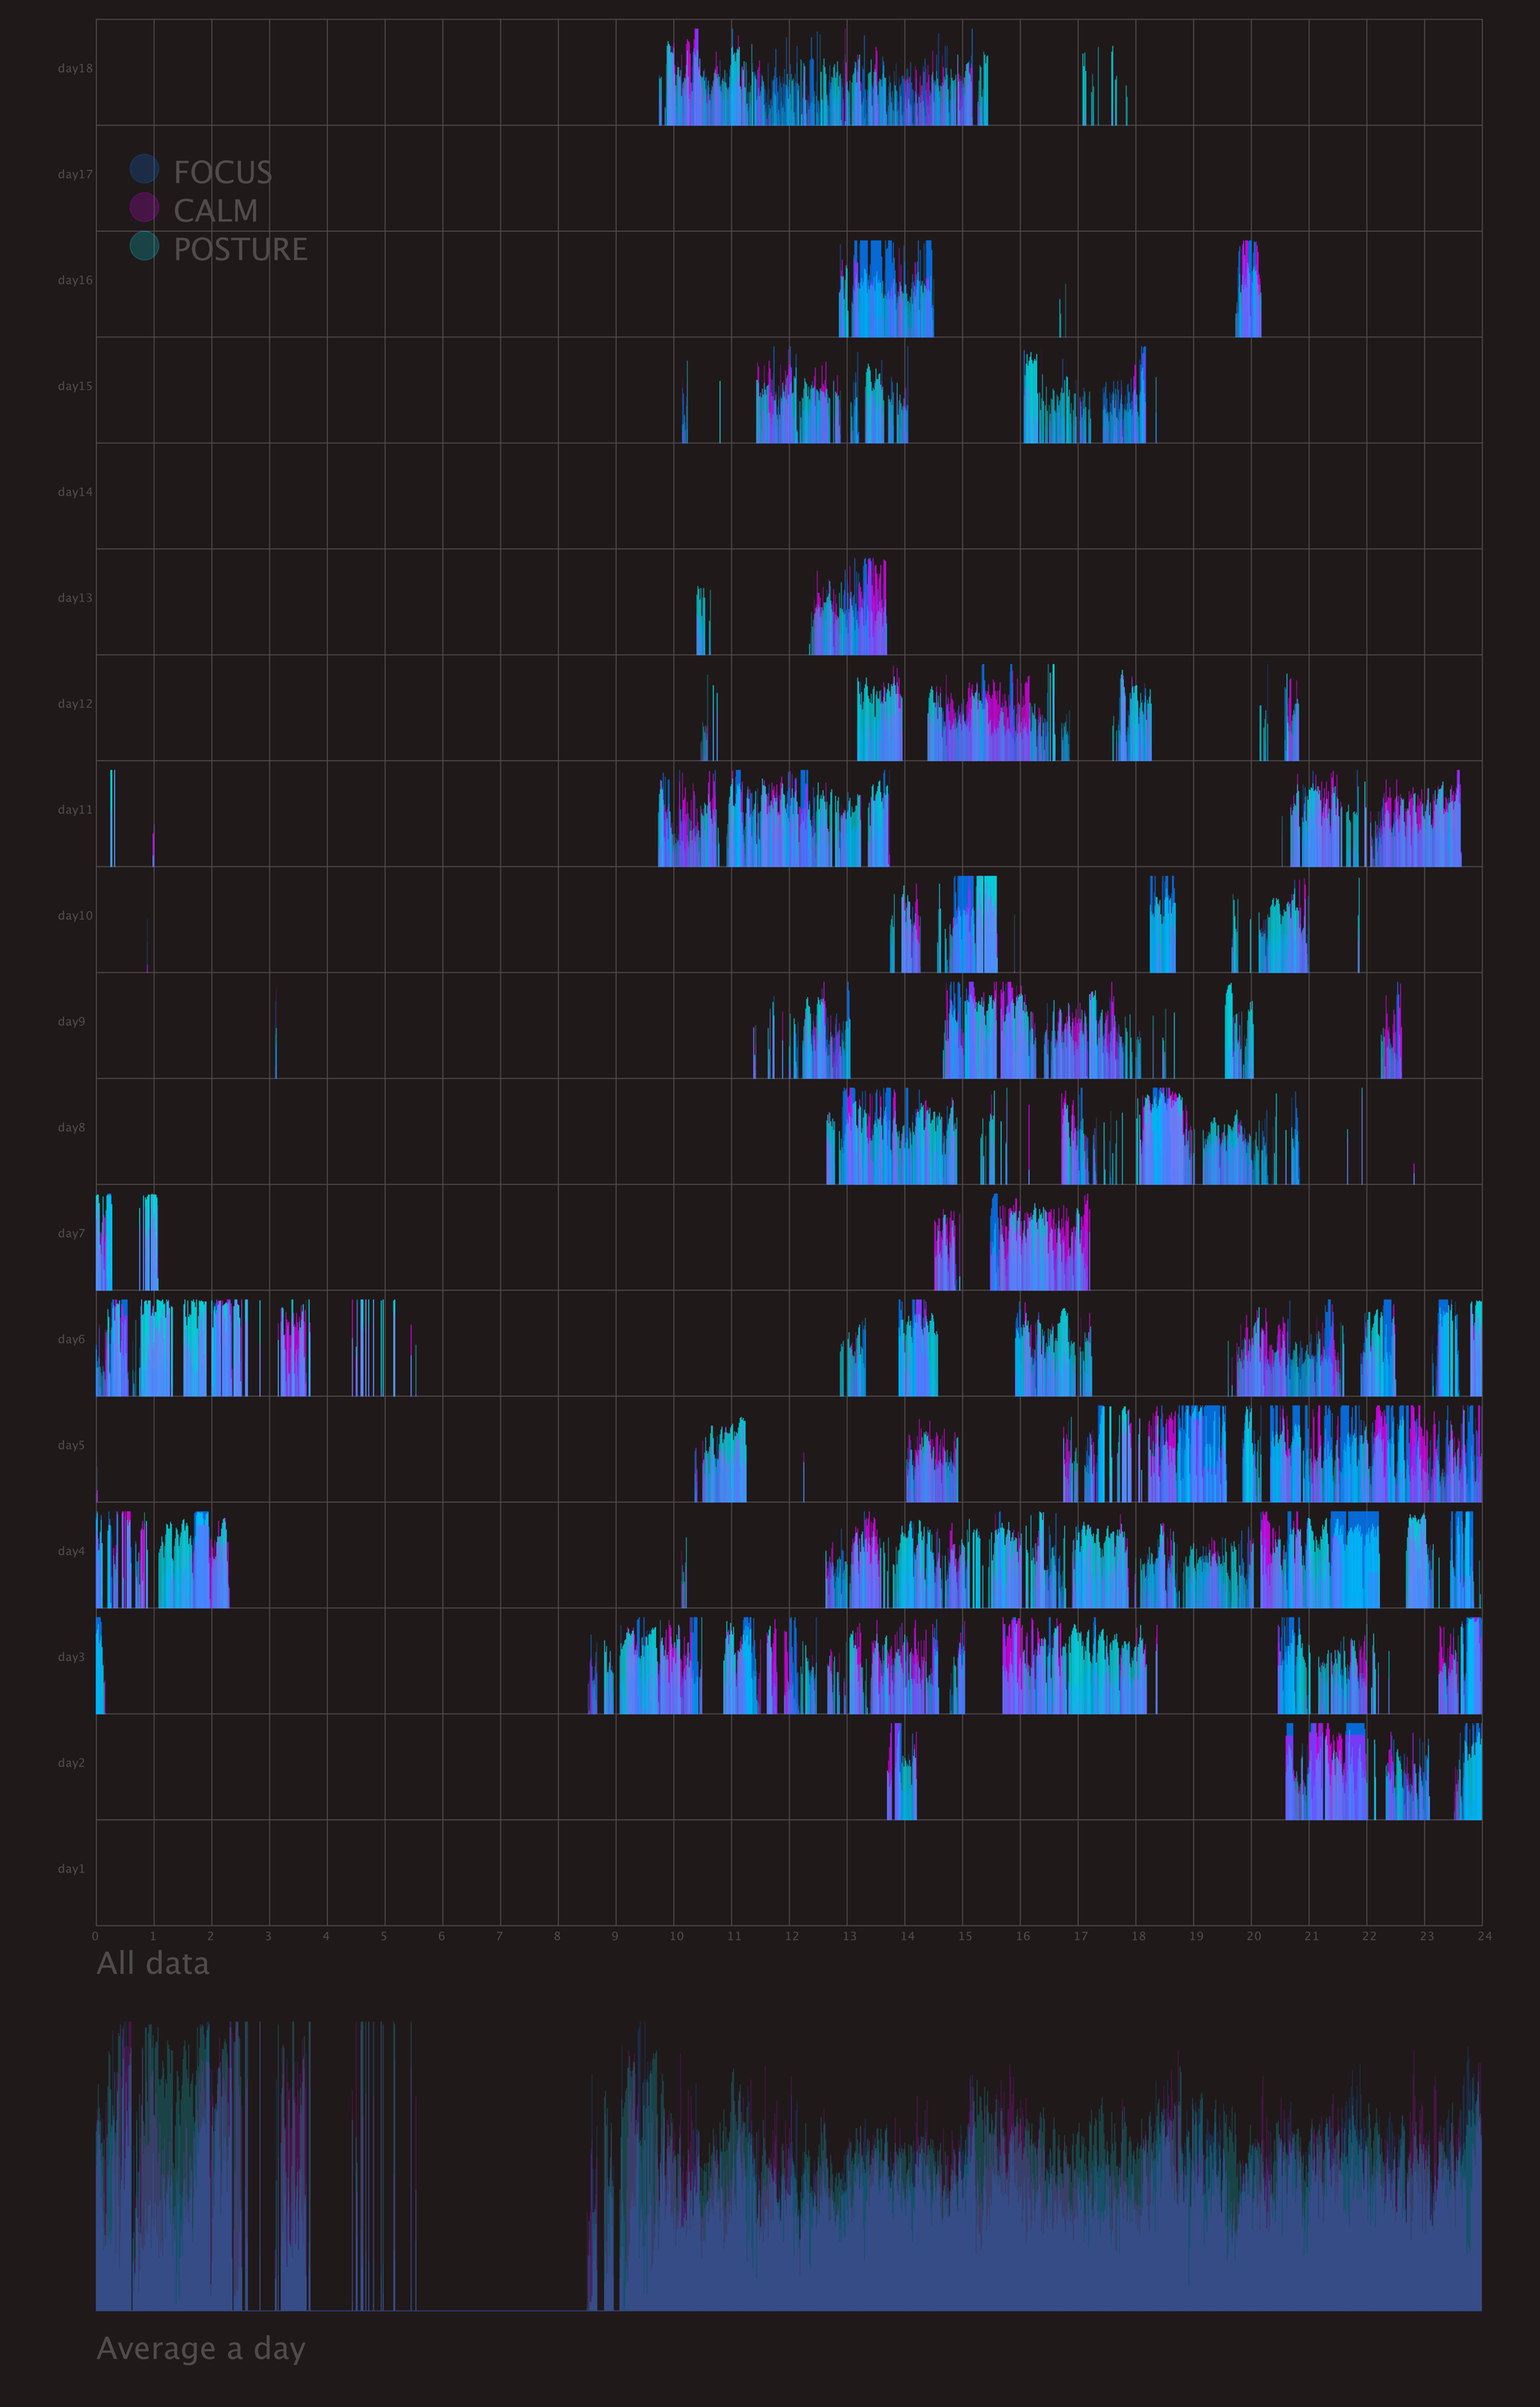Select the day14 row label
Screen dimensions: 1540x2407
75,492
